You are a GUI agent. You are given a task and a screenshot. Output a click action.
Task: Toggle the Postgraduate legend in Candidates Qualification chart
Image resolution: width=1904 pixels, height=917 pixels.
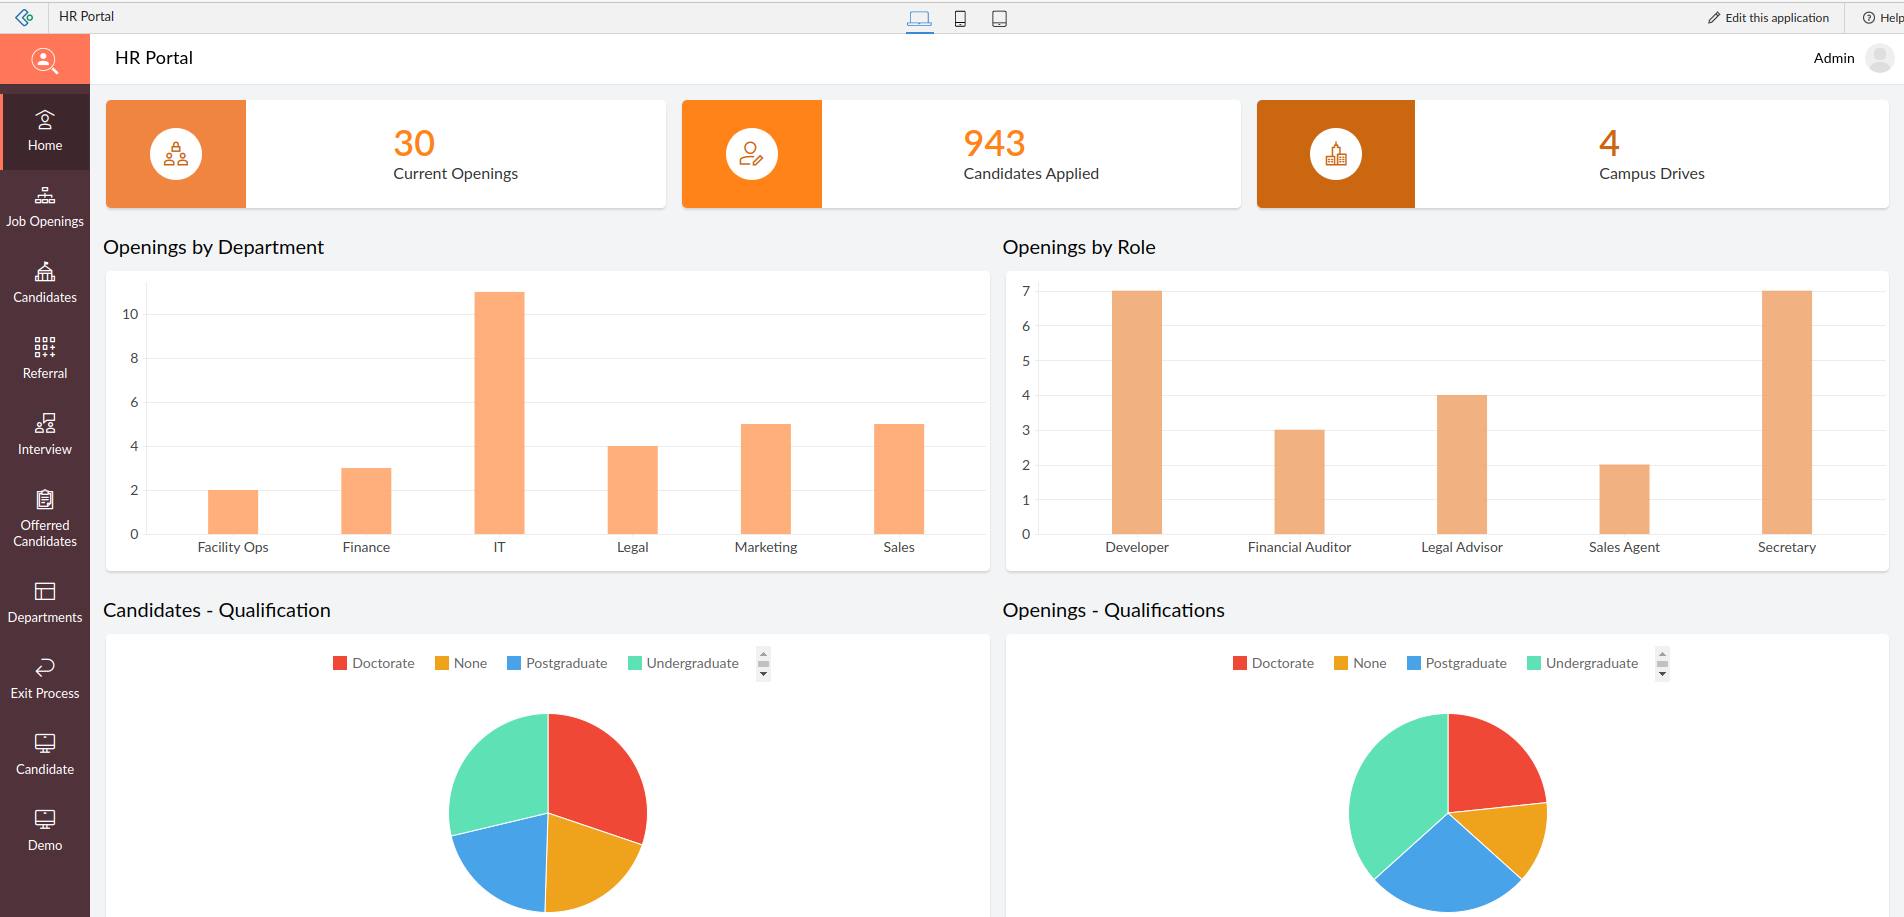(557, 662)
